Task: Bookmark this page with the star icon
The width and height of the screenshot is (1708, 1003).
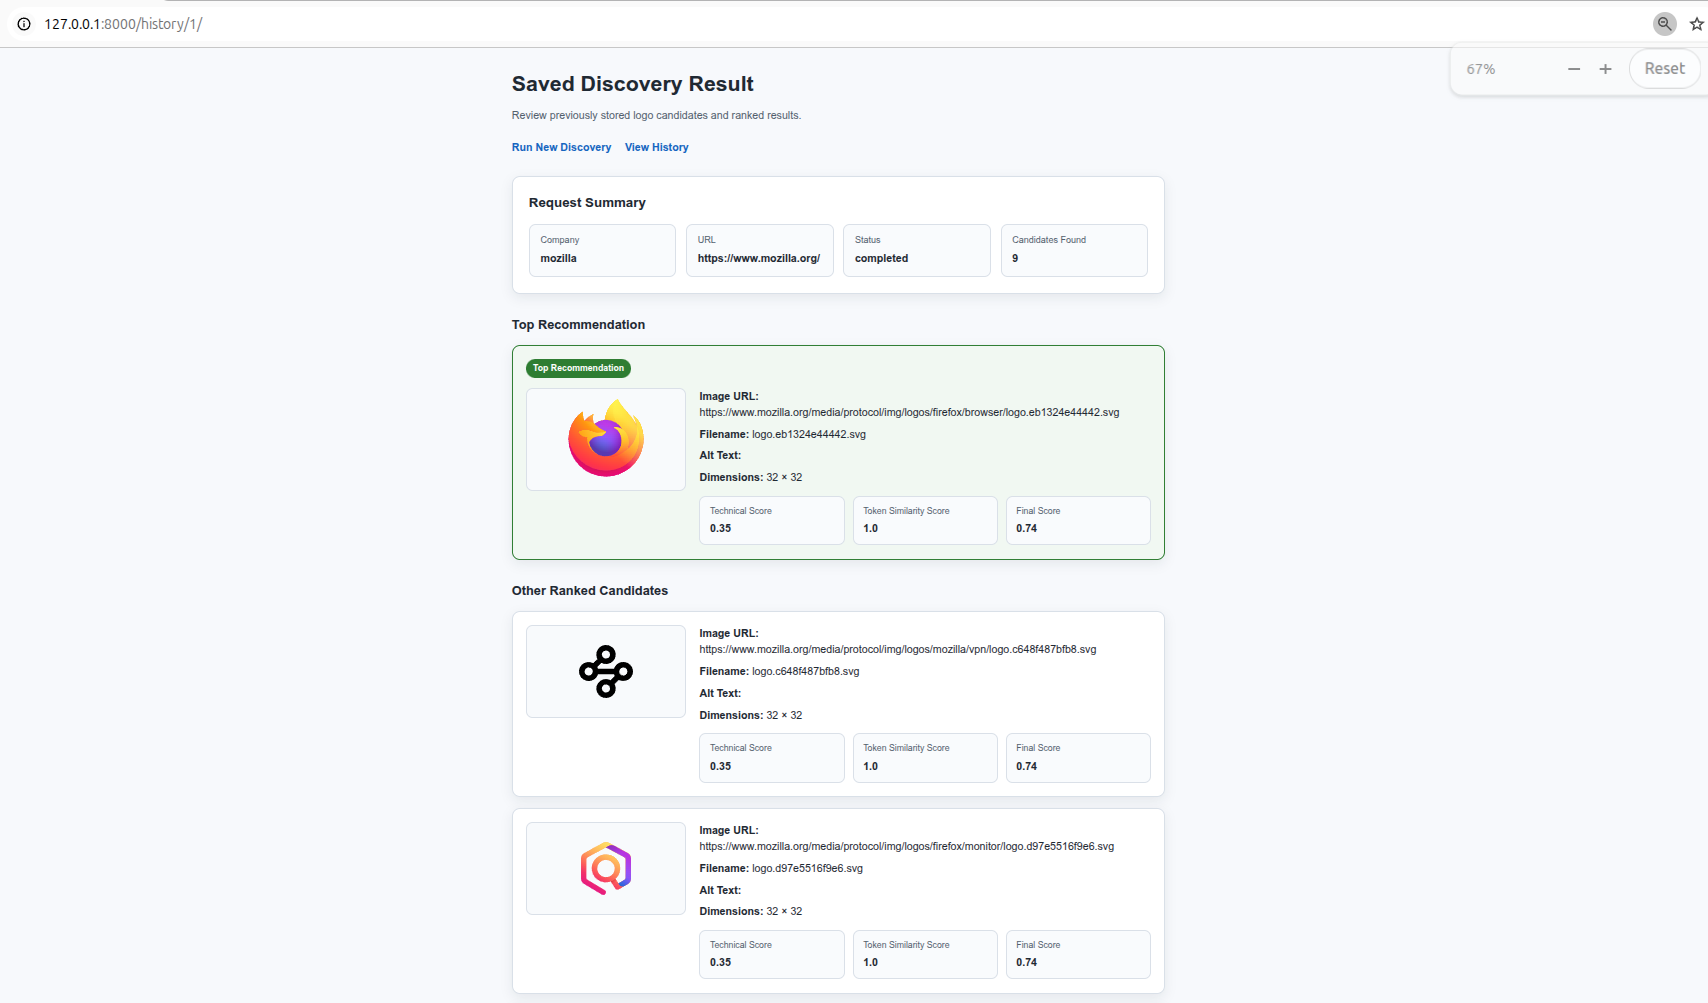Action: pyautogui.click(x=1697, y=24)
